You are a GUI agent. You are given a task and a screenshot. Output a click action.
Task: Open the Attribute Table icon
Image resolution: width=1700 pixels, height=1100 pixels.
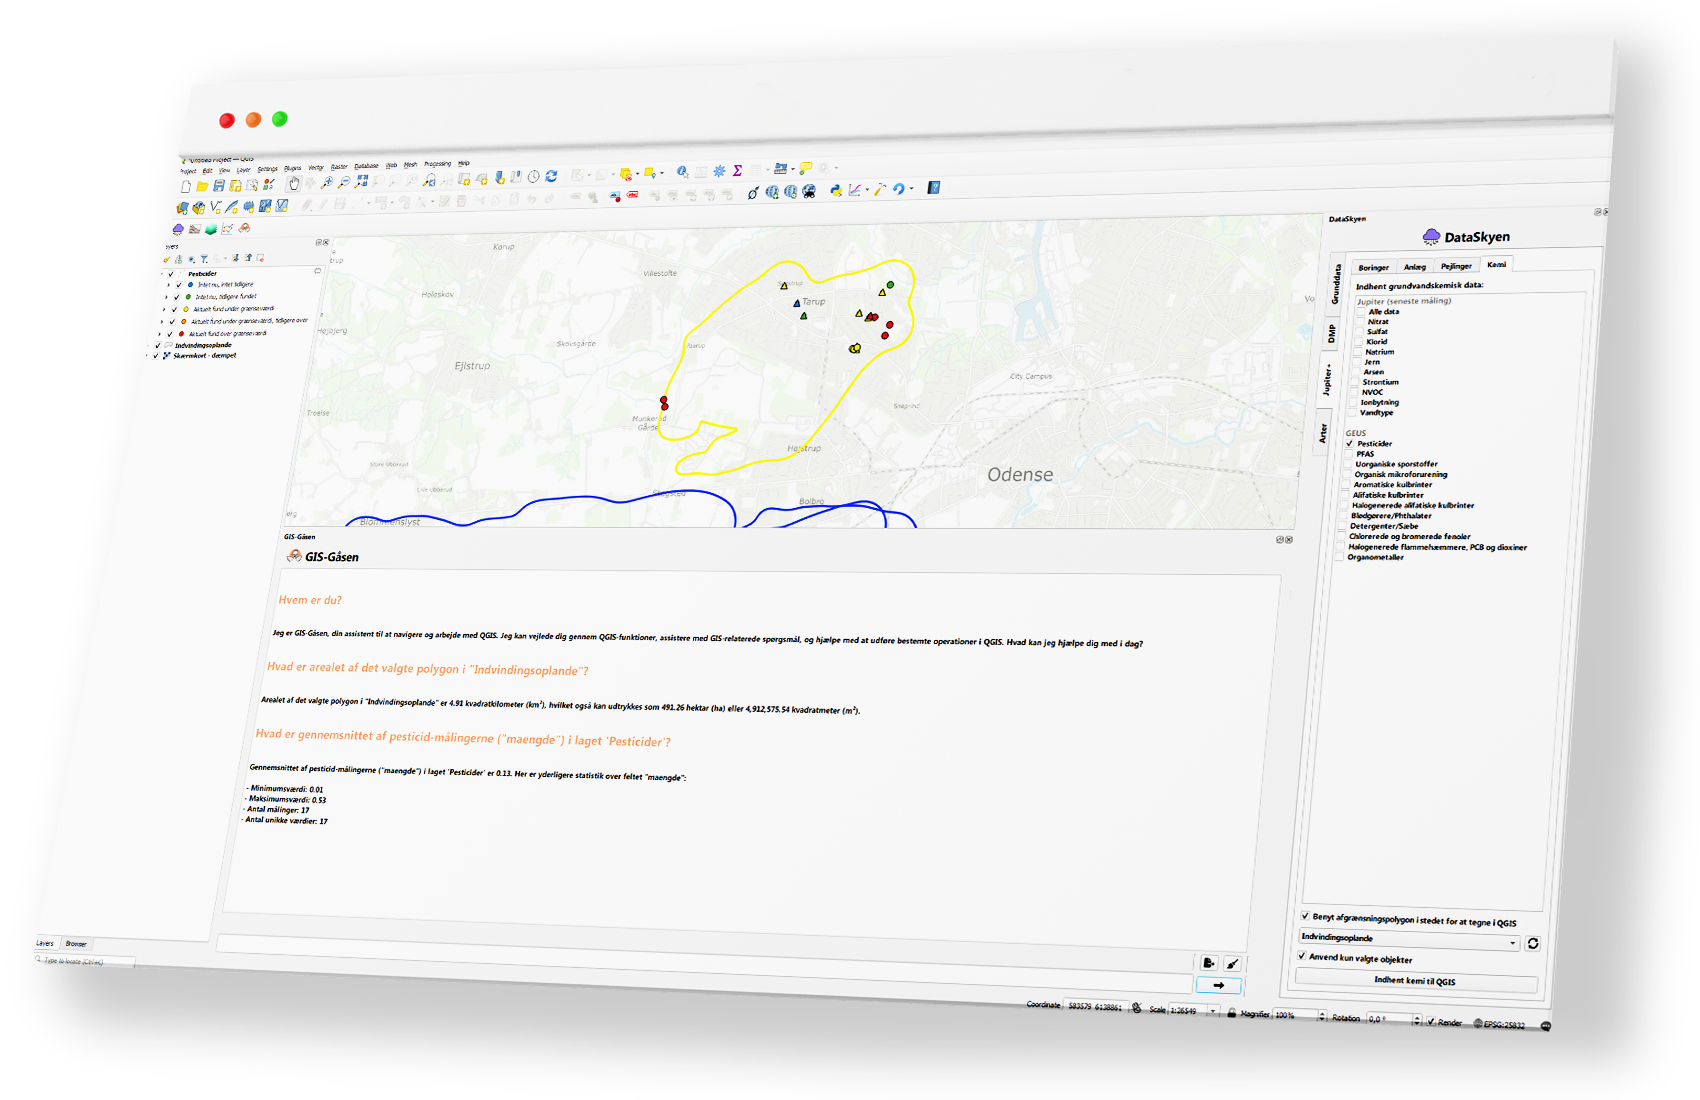700,172
